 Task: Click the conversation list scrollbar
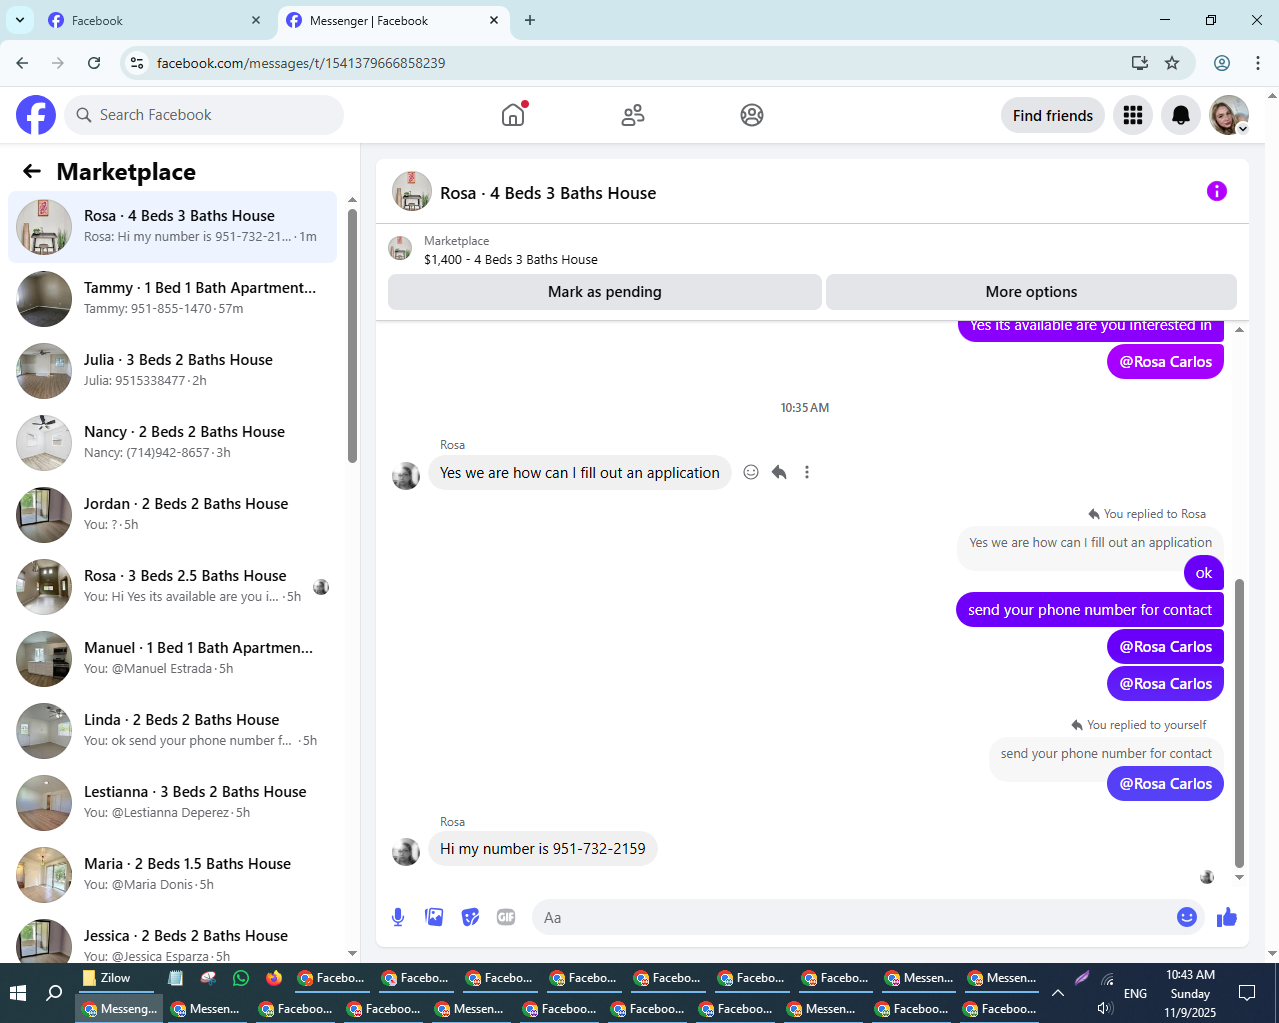click(352, 335)
